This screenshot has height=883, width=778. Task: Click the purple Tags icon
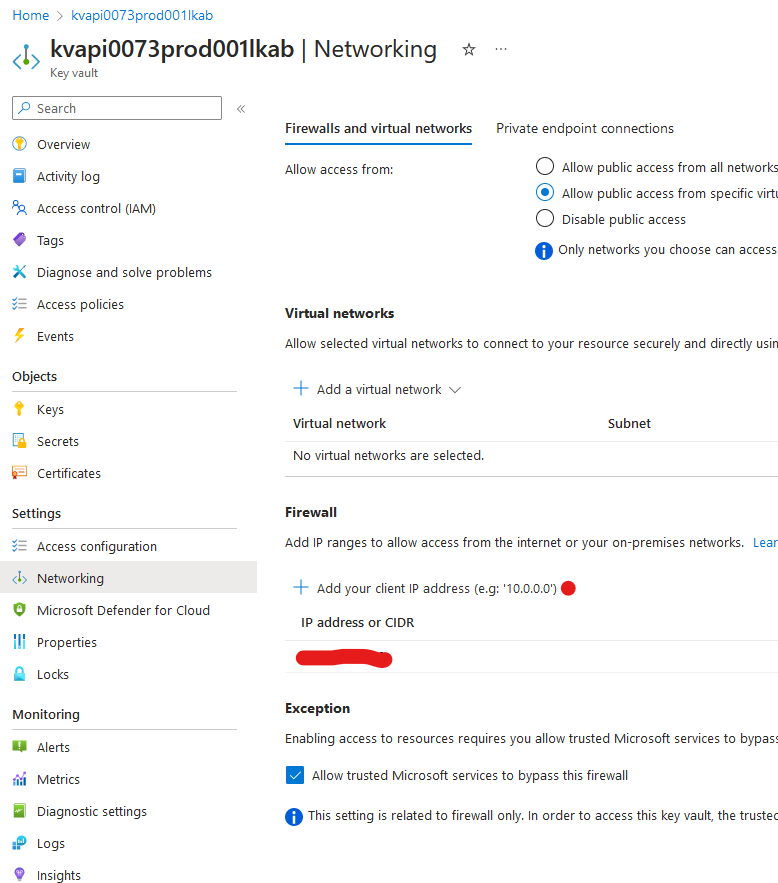coord(20,240)
